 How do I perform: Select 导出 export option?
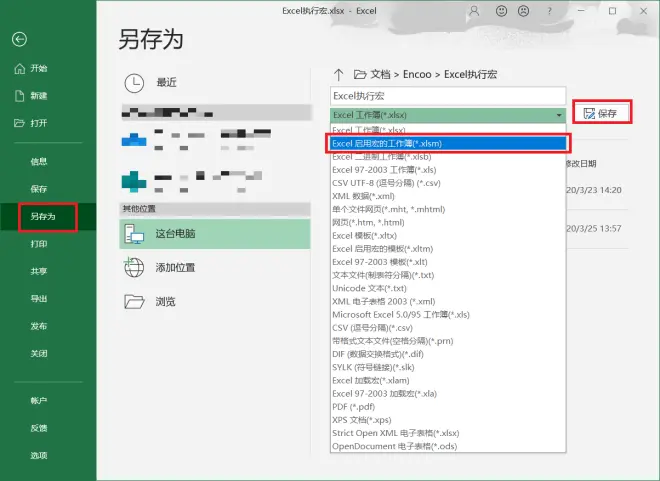(x=39, y=298)
